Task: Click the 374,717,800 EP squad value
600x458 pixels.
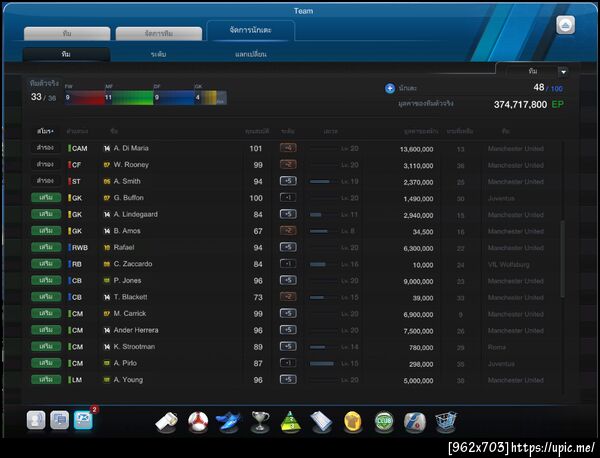Action: (528, 104)
